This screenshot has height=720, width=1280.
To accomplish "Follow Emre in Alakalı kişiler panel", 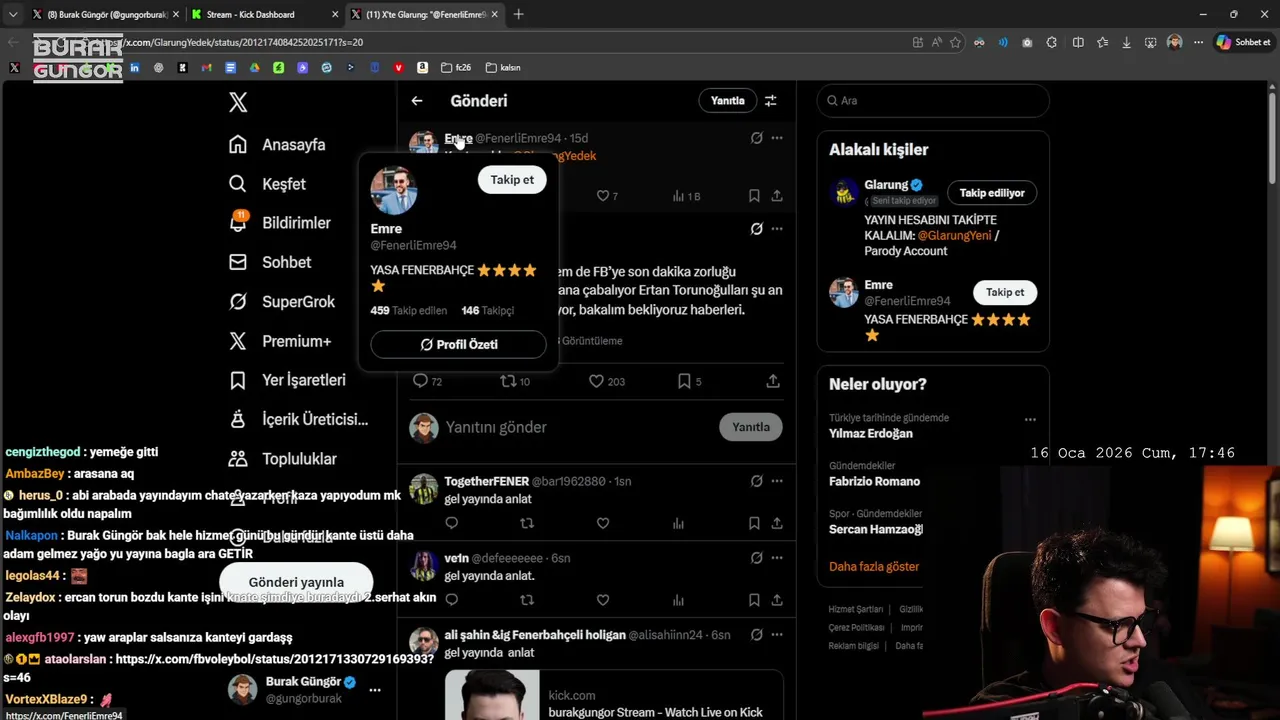I will [x=1005, y=293].
